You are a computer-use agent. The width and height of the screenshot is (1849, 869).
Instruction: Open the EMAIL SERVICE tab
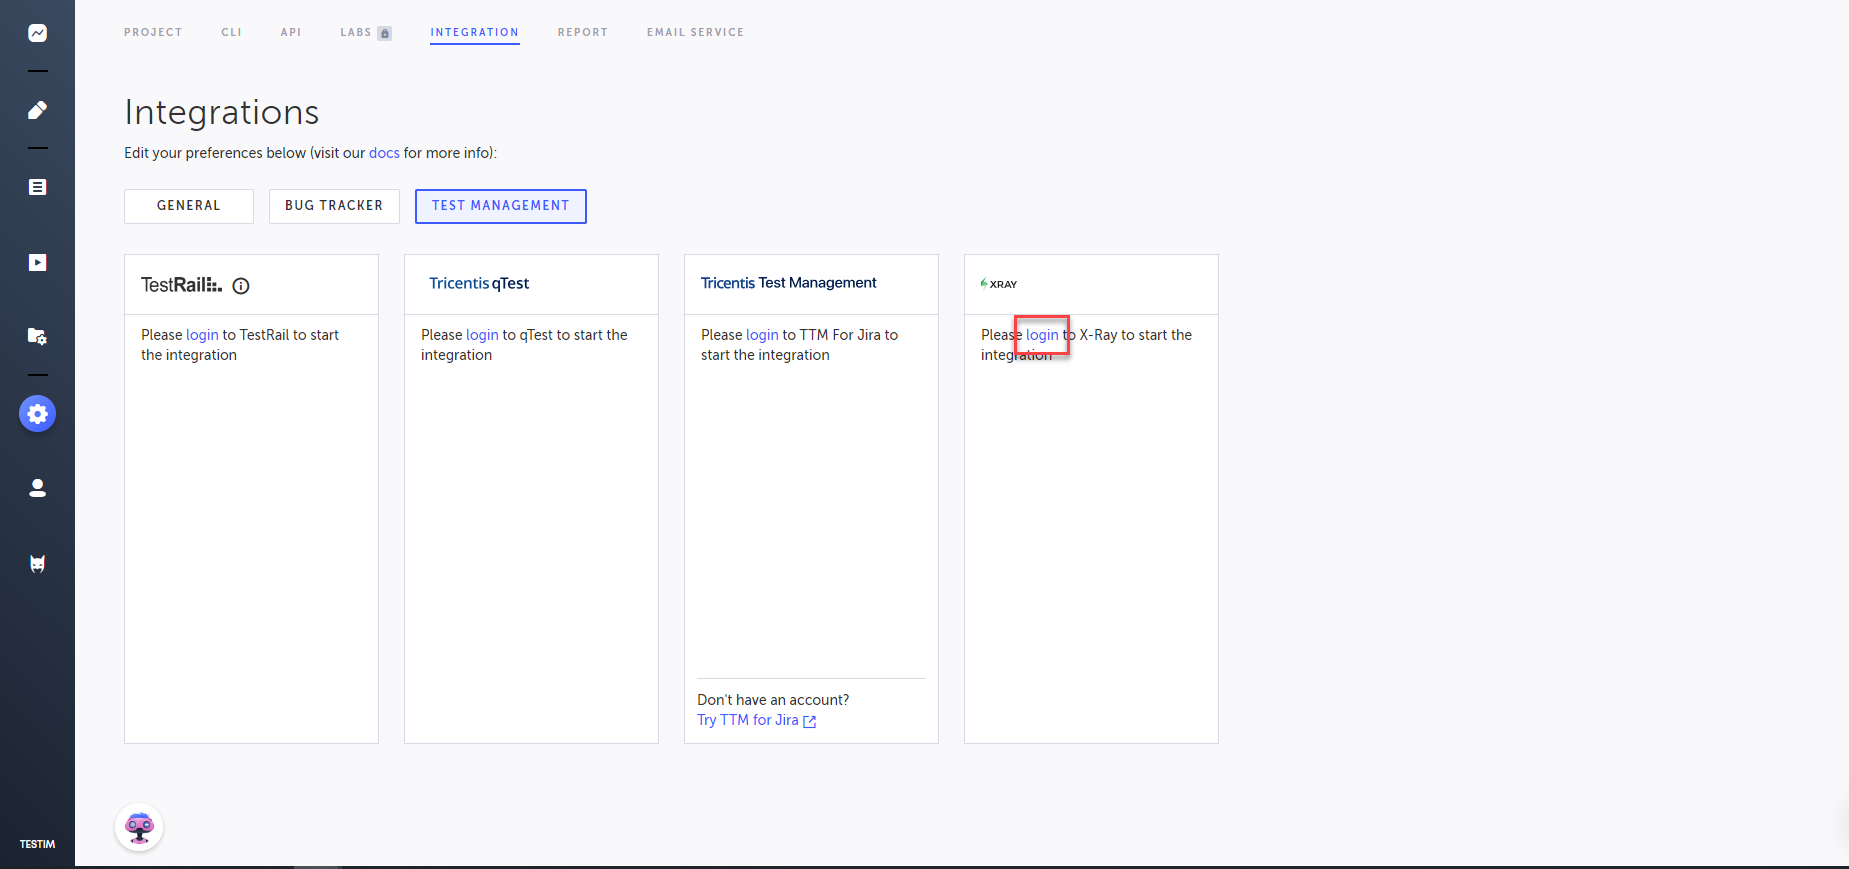695,33
